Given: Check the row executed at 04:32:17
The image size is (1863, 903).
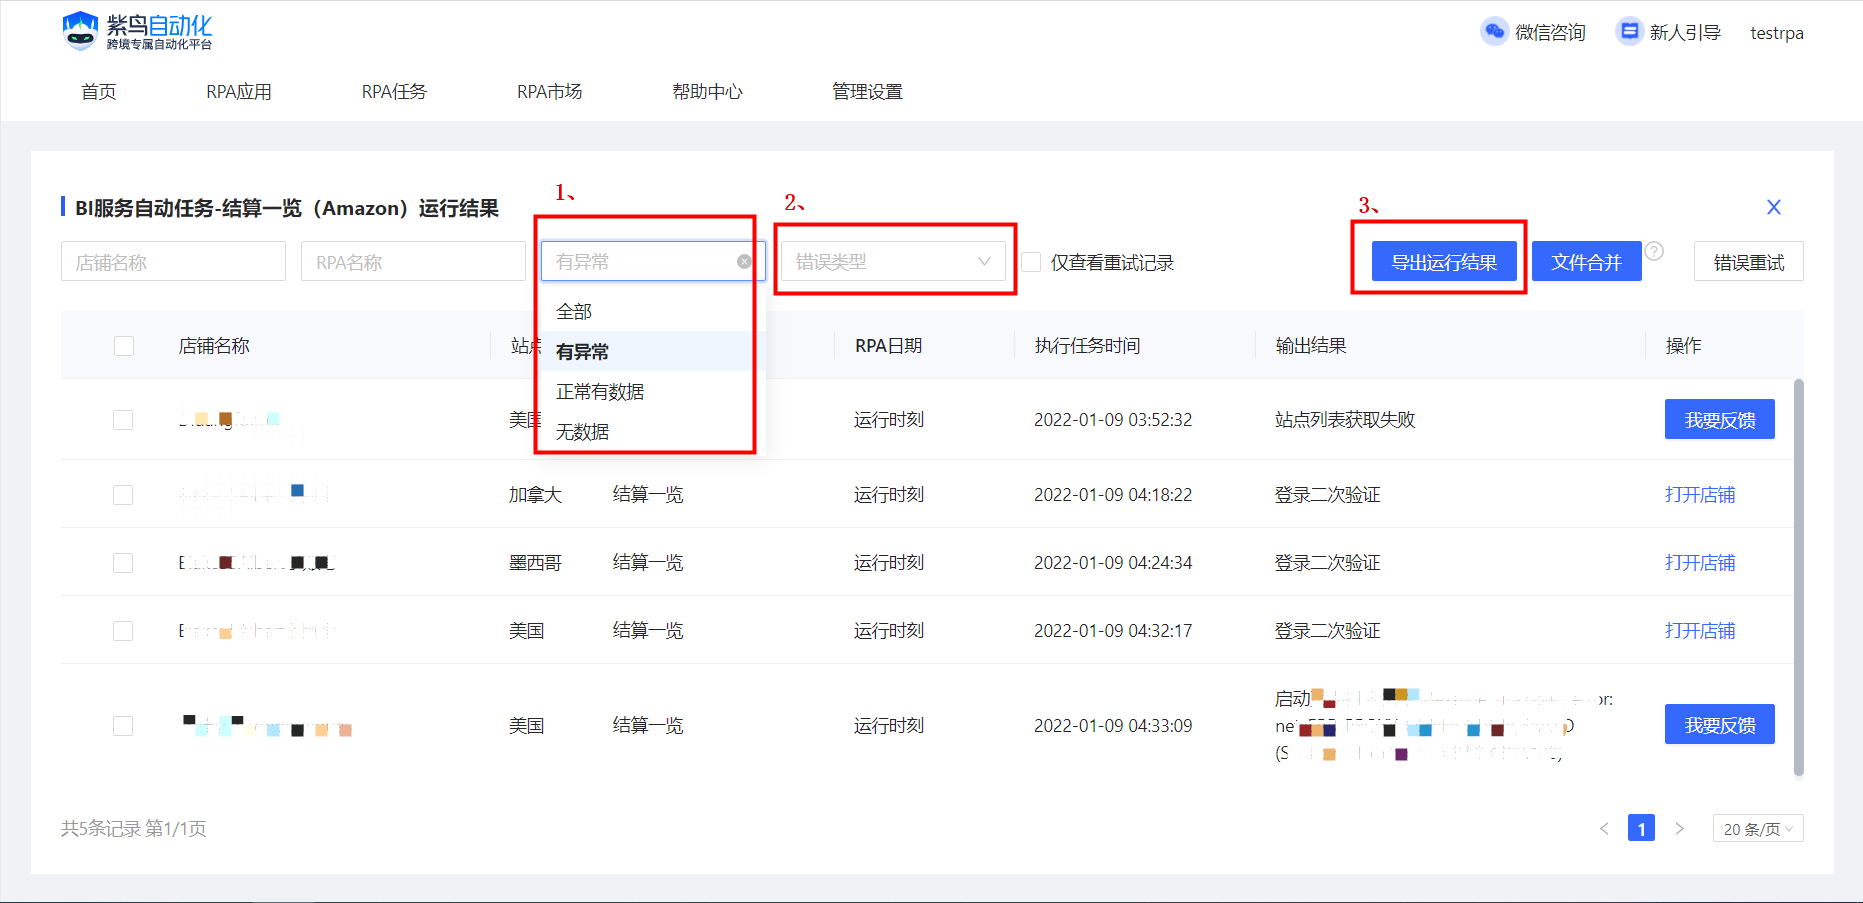Looking at the screenshot, I should pyautogui.click(x=123, y=631).
